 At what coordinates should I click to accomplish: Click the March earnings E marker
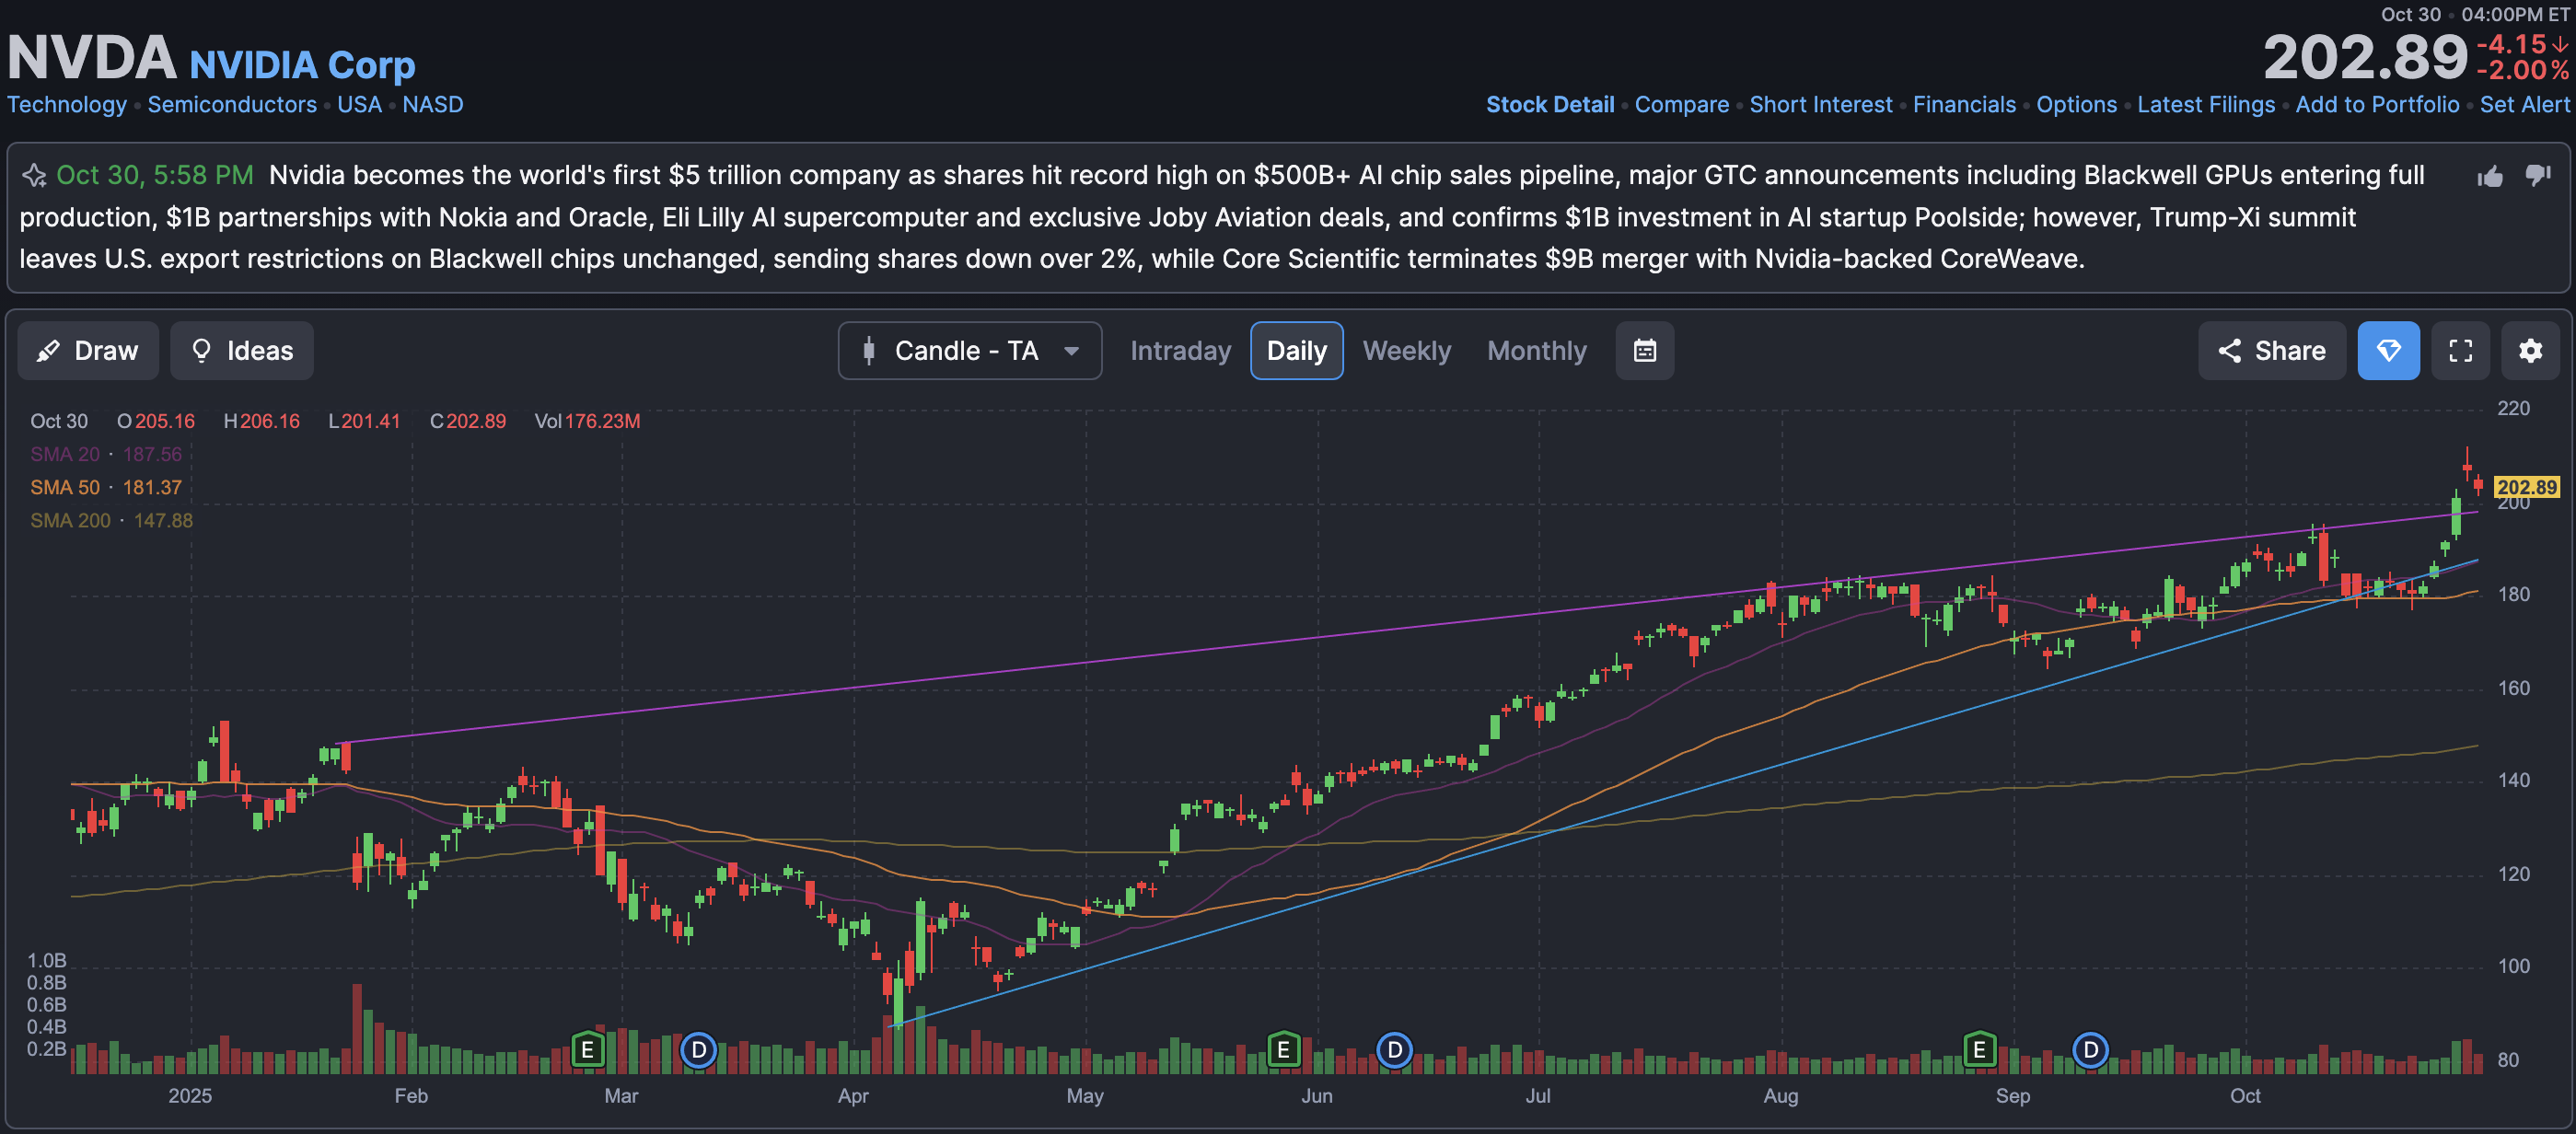click(587, 1050)
